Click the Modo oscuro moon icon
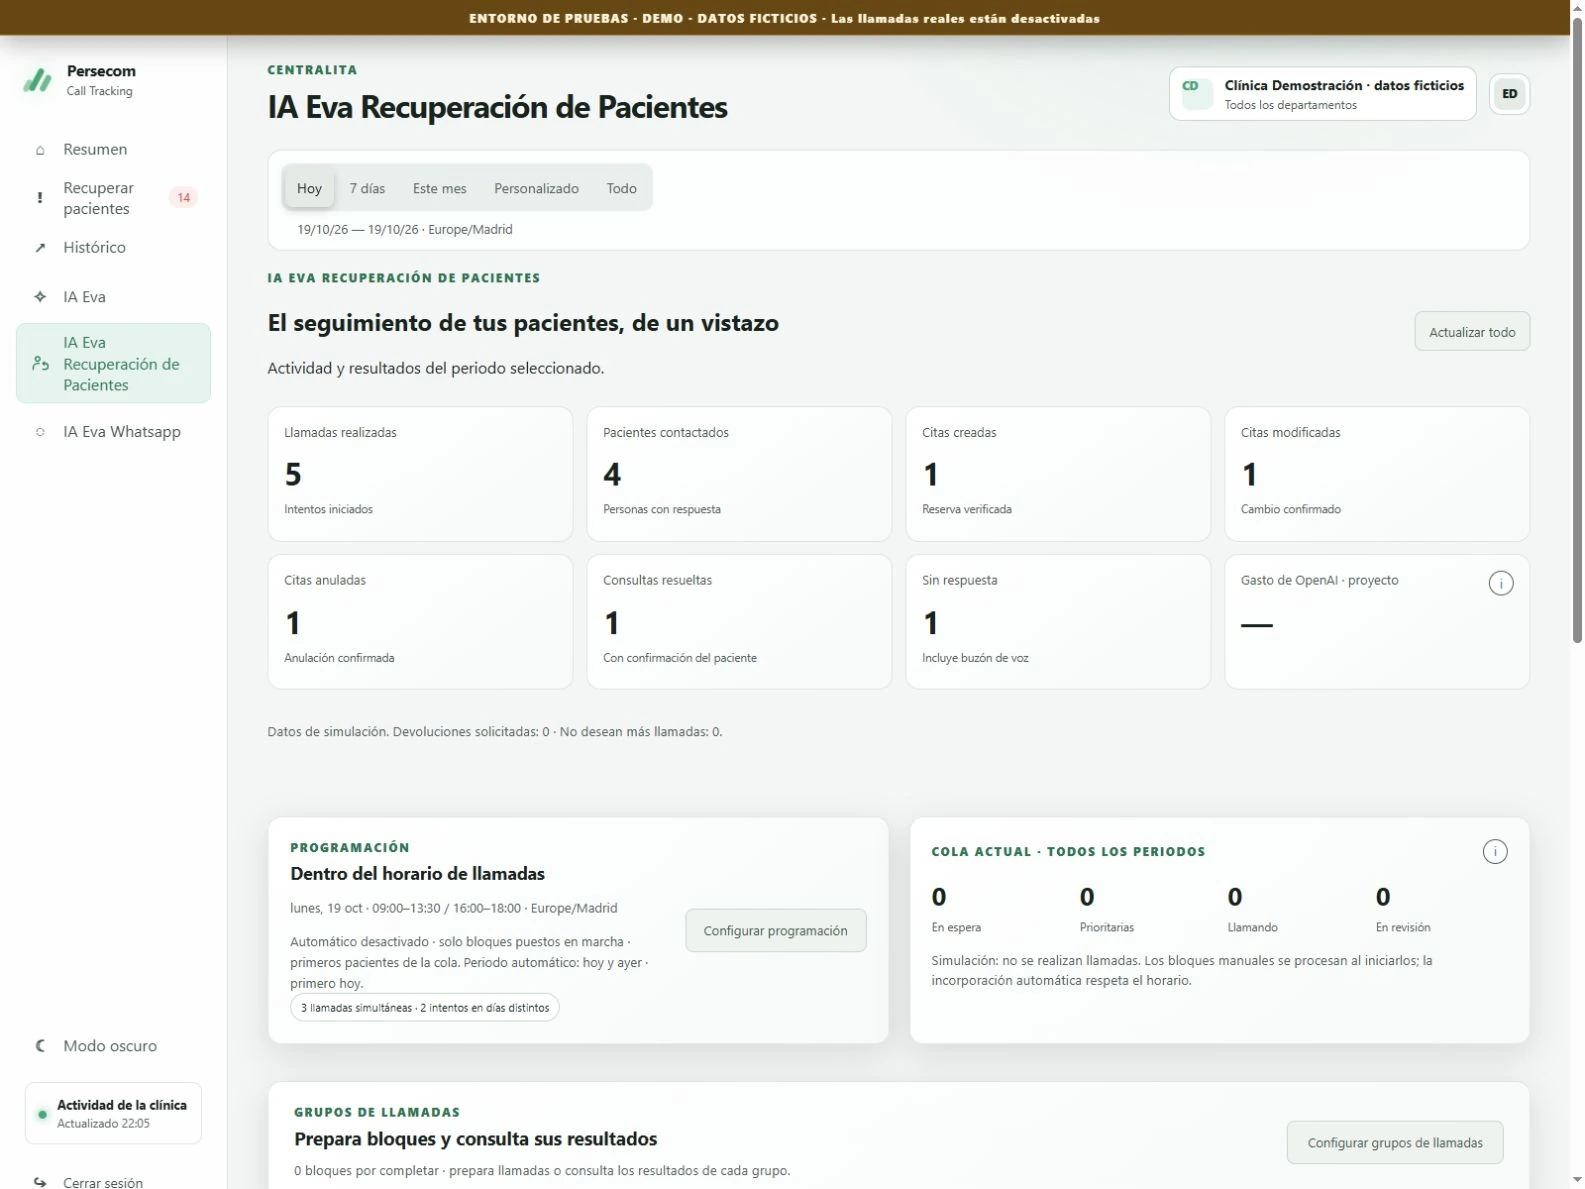The height and width of the screenshot is (1189, 1585). [40, 1046]
